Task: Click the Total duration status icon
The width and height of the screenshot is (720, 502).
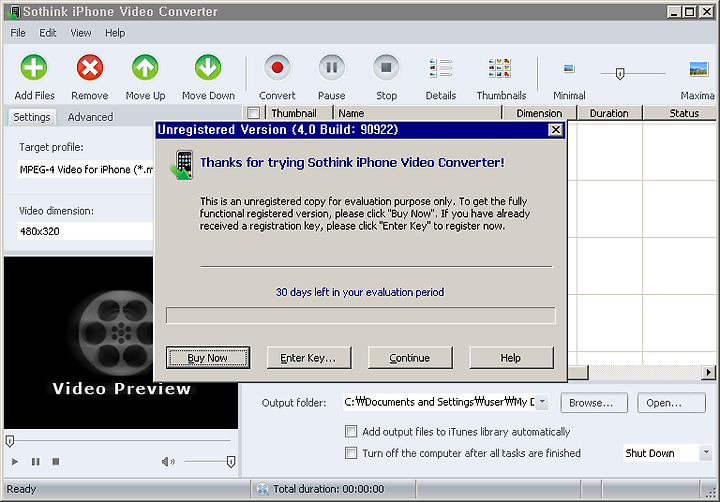Action: (262, 489)
